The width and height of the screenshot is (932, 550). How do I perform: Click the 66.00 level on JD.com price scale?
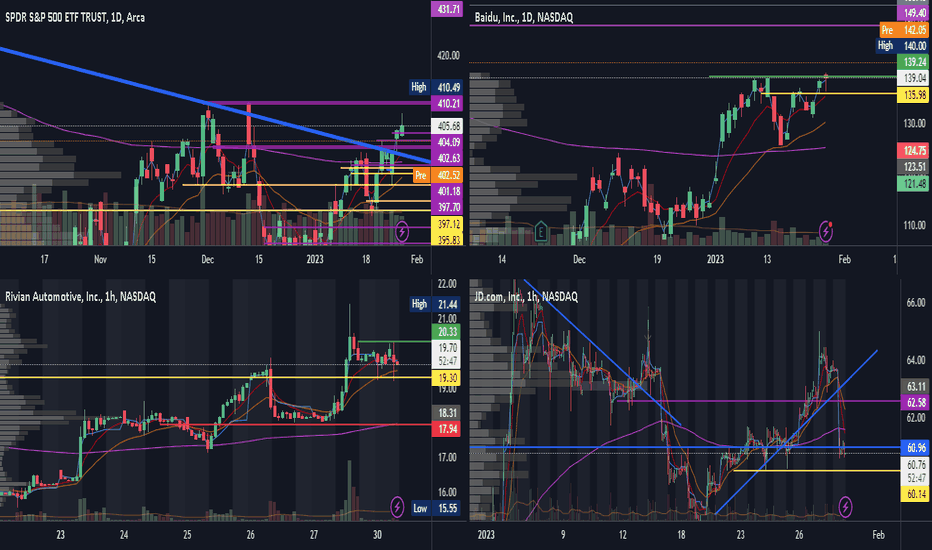coord(916,303)
